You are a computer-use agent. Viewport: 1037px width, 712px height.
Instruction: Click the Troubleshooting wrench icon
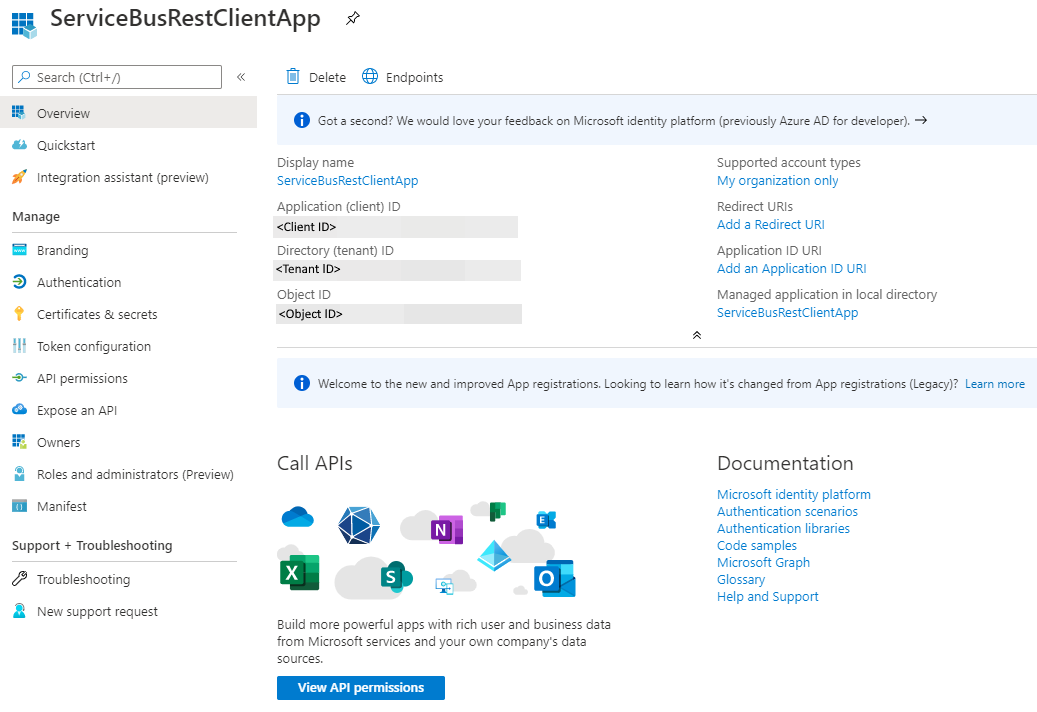click(20, 579)
